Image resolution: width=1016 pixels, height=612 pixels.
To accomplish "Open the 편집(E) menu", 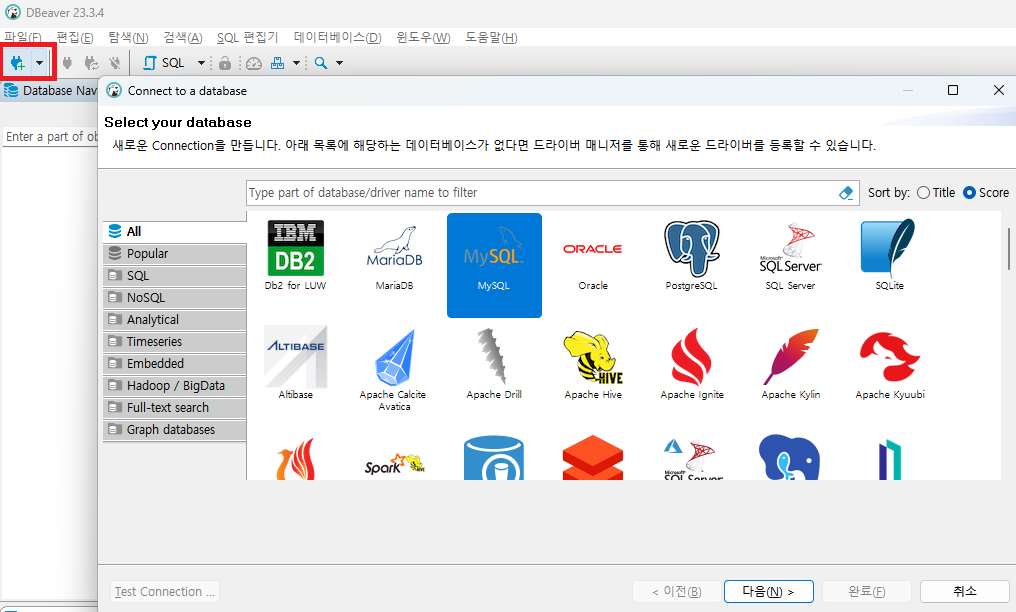I will coord(75,38).
